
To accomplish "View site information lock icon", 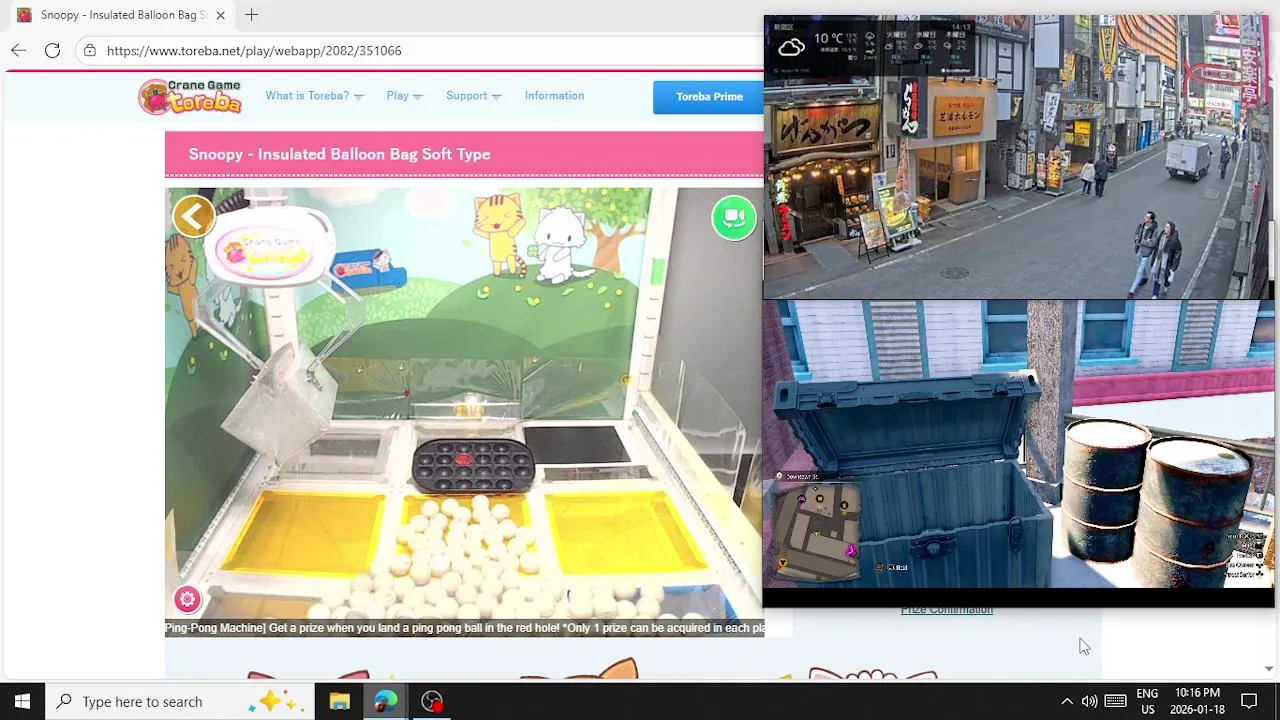I will (90, 50).
